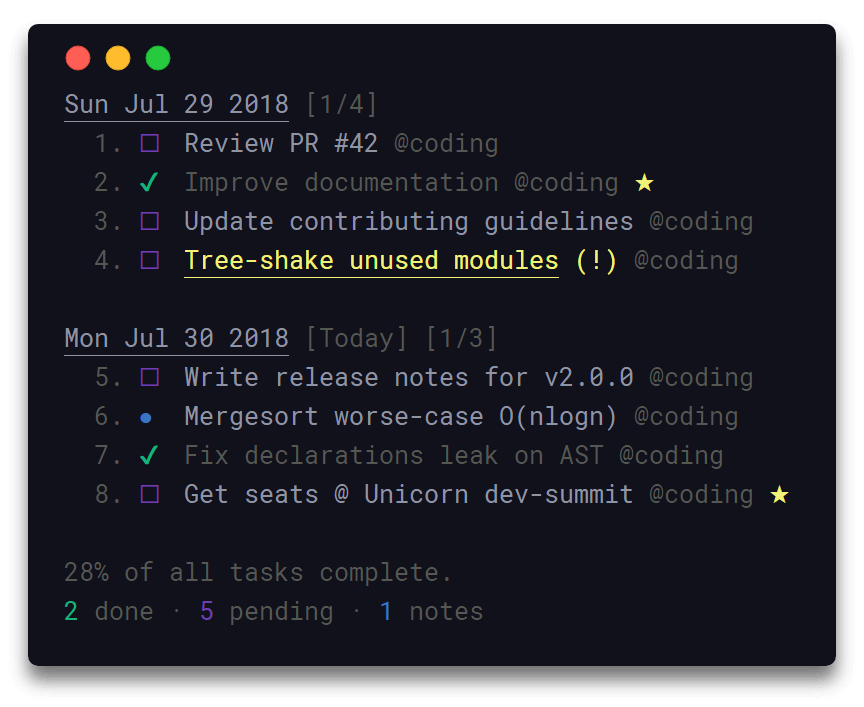This screenshot has width=864, height=707.
Task: Open the Tree-shake unused modules task
Action: coord(371,261)
